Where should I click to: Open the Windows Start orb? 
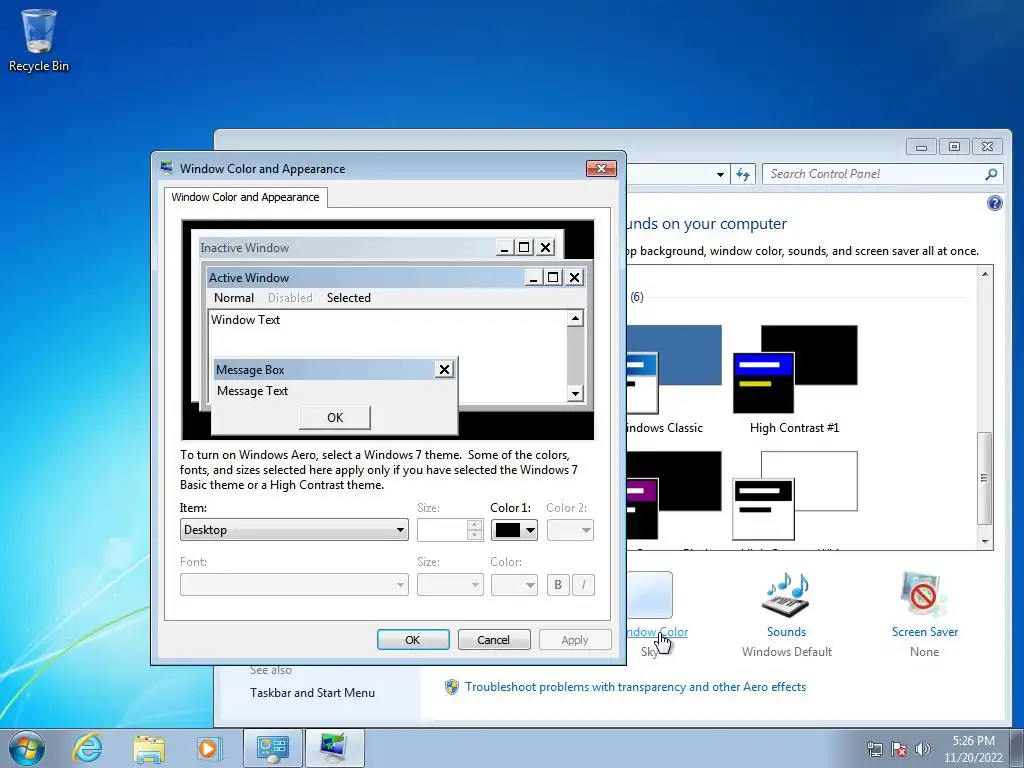coord(27,748)
